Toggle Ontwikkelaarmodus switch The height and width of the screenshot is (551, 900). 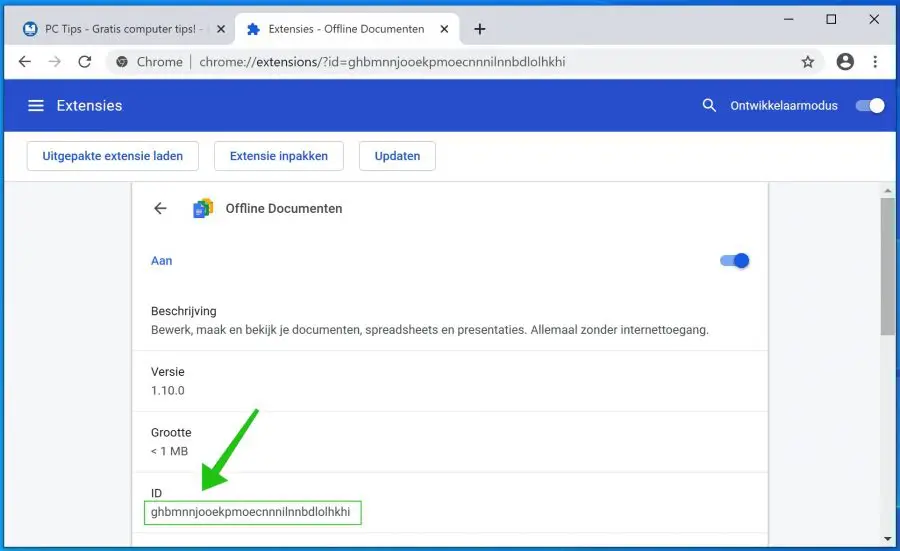pyautogui.click(x=870, y=106)
